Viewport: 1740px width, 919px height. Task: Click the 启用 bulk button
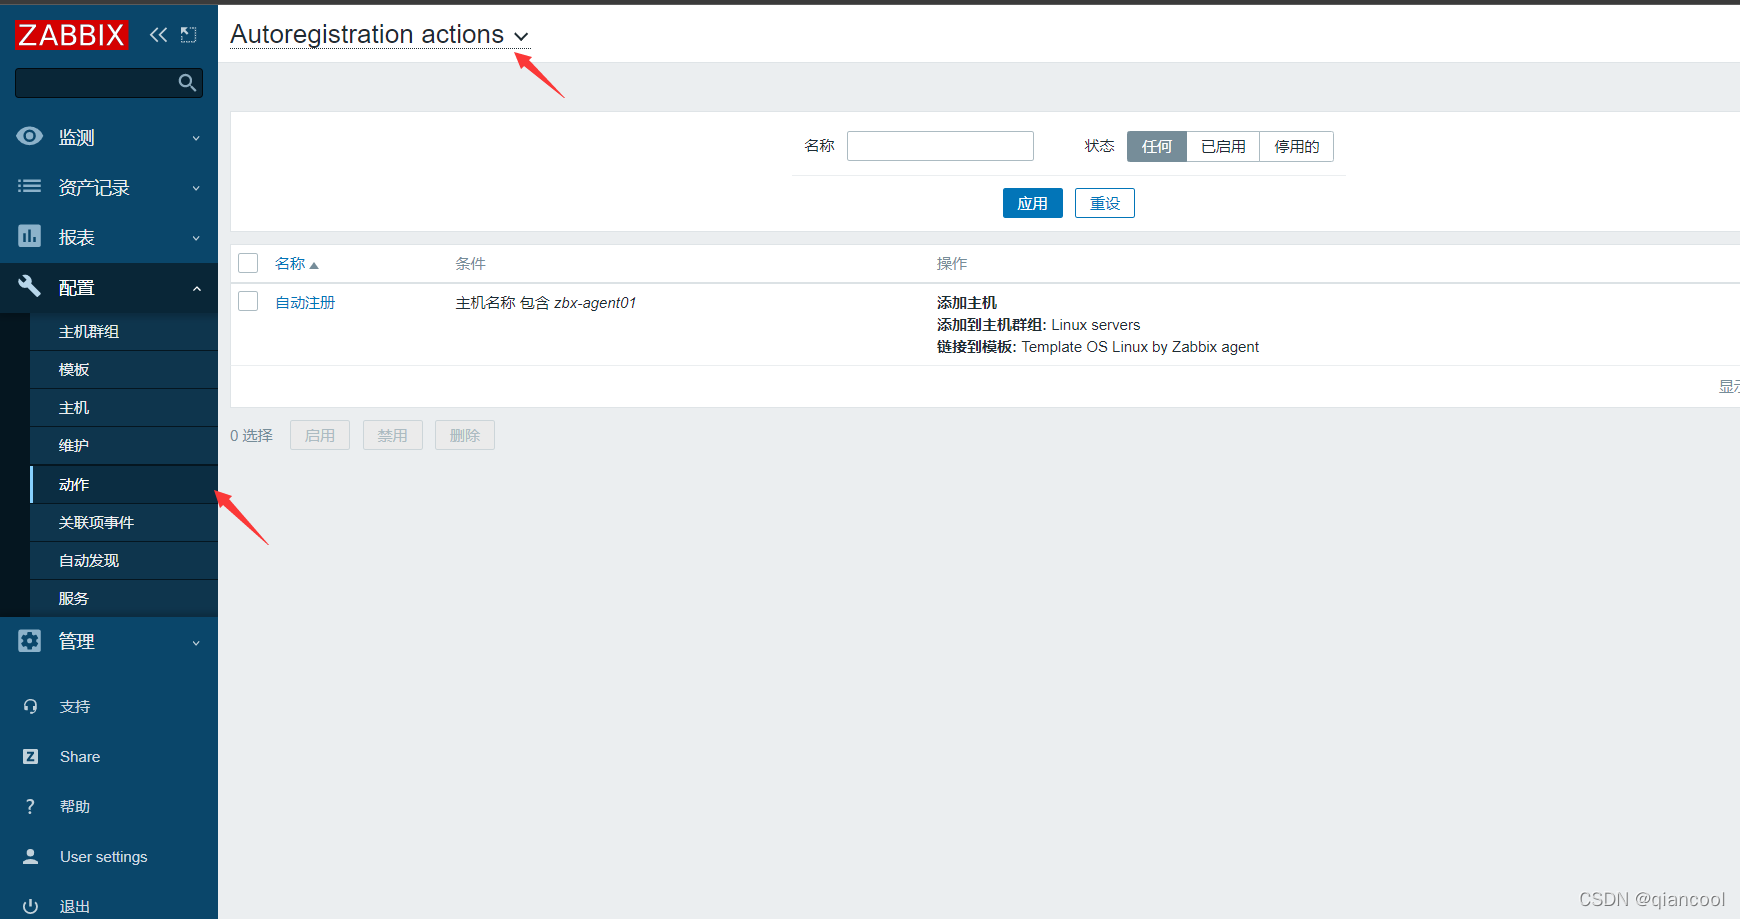click(320, 435)
